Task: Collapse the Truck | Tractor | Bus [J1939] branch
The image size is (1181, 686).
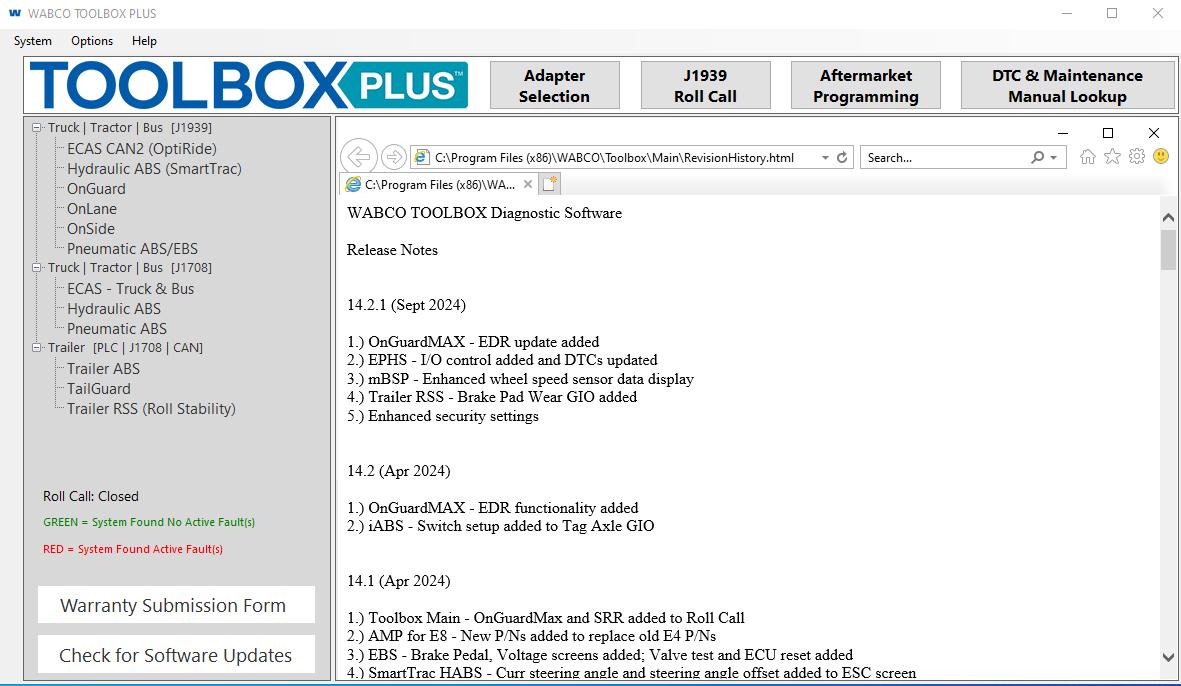Action: [x=35, y=127]
